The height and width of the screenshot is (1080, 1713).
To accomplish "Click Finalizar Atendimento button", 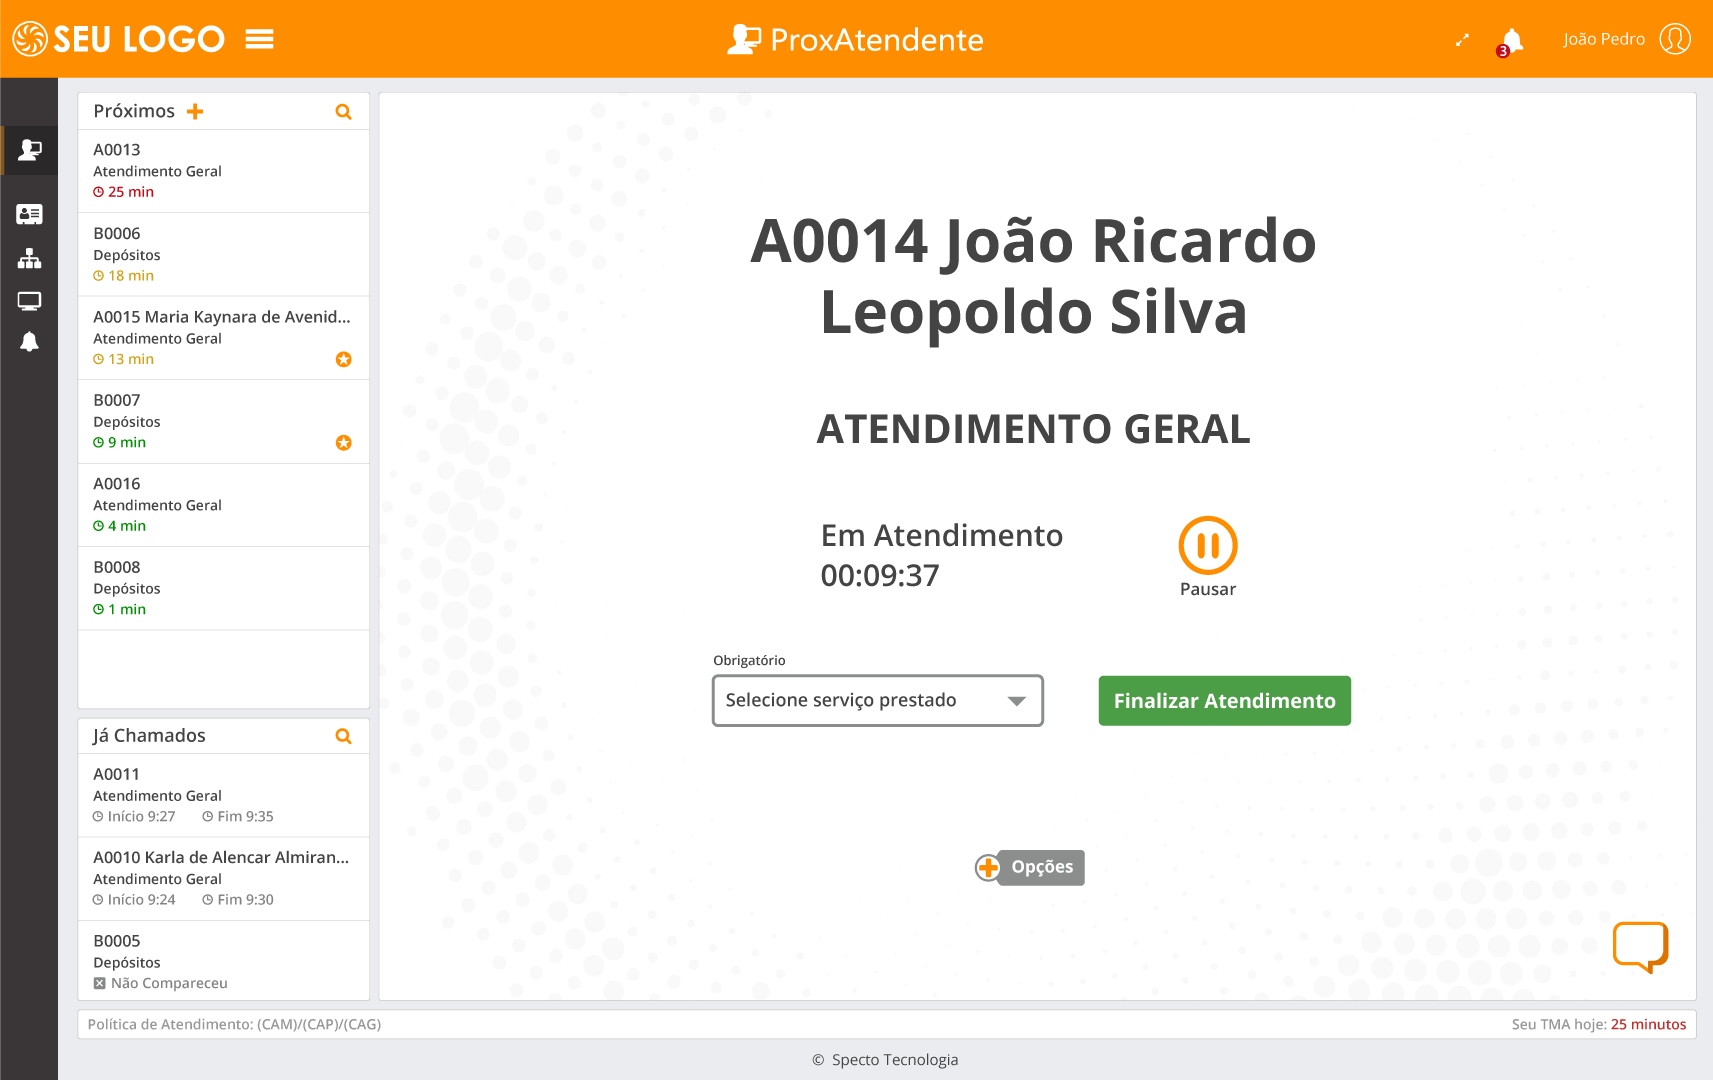I will click(x=1225, y=701).
